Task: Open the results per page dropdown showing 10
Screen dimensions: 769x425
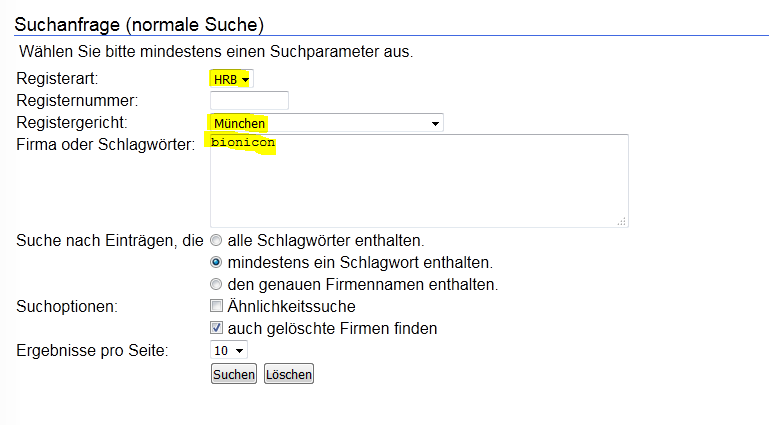Action: coord(228,351)
